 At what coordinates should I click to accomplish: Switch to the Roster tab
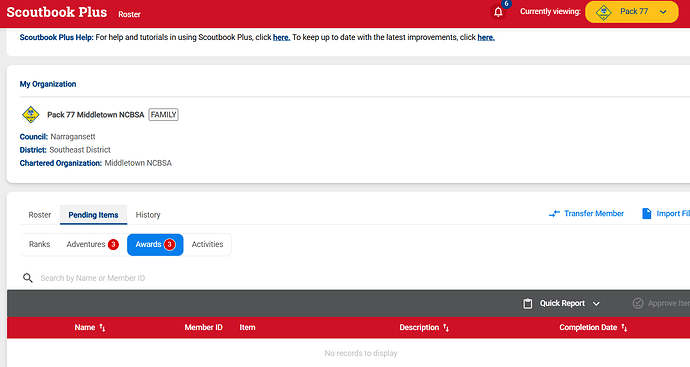40,215
